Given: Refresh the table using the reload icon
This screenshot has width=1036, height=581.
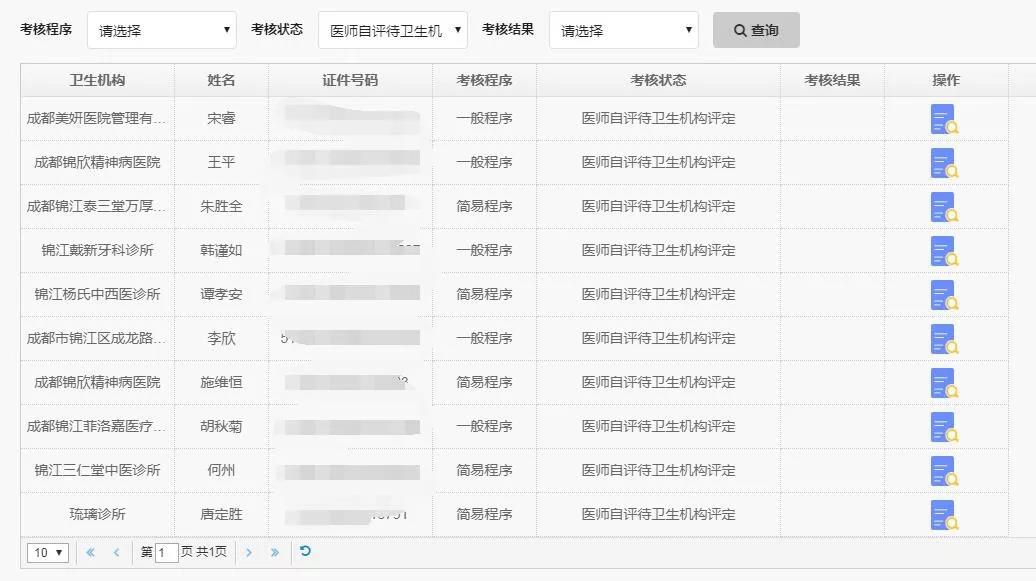Looking at the screenshot, I should point(304,551).
